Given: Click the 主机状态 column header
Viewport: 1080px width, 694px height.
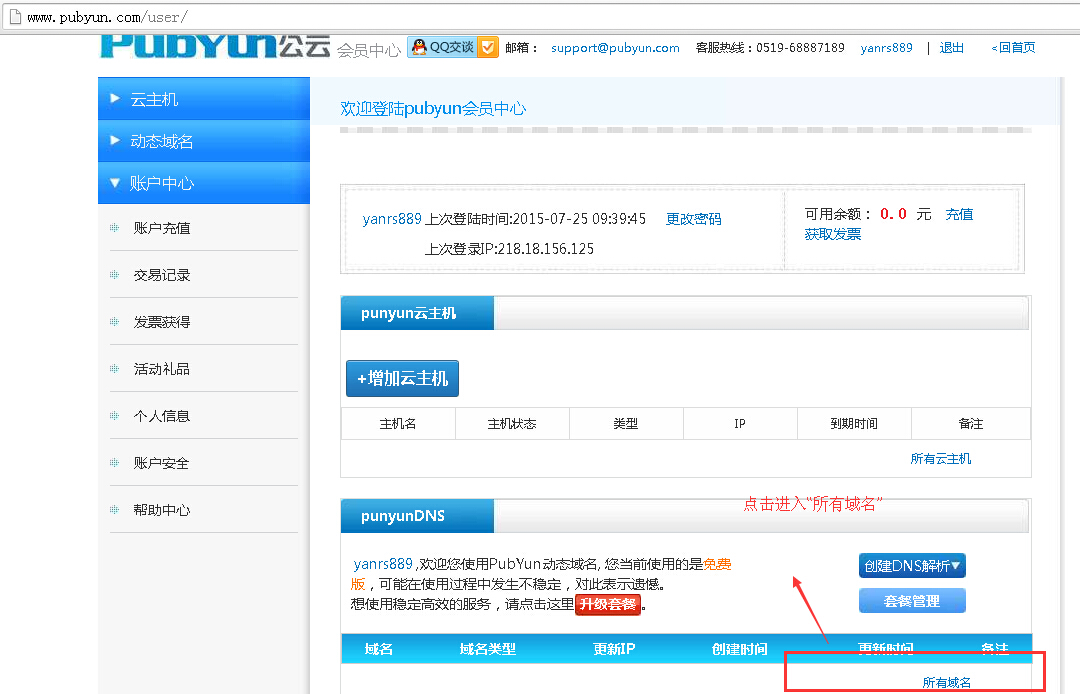Looking at the screenshot, I should tap(512, 423).
